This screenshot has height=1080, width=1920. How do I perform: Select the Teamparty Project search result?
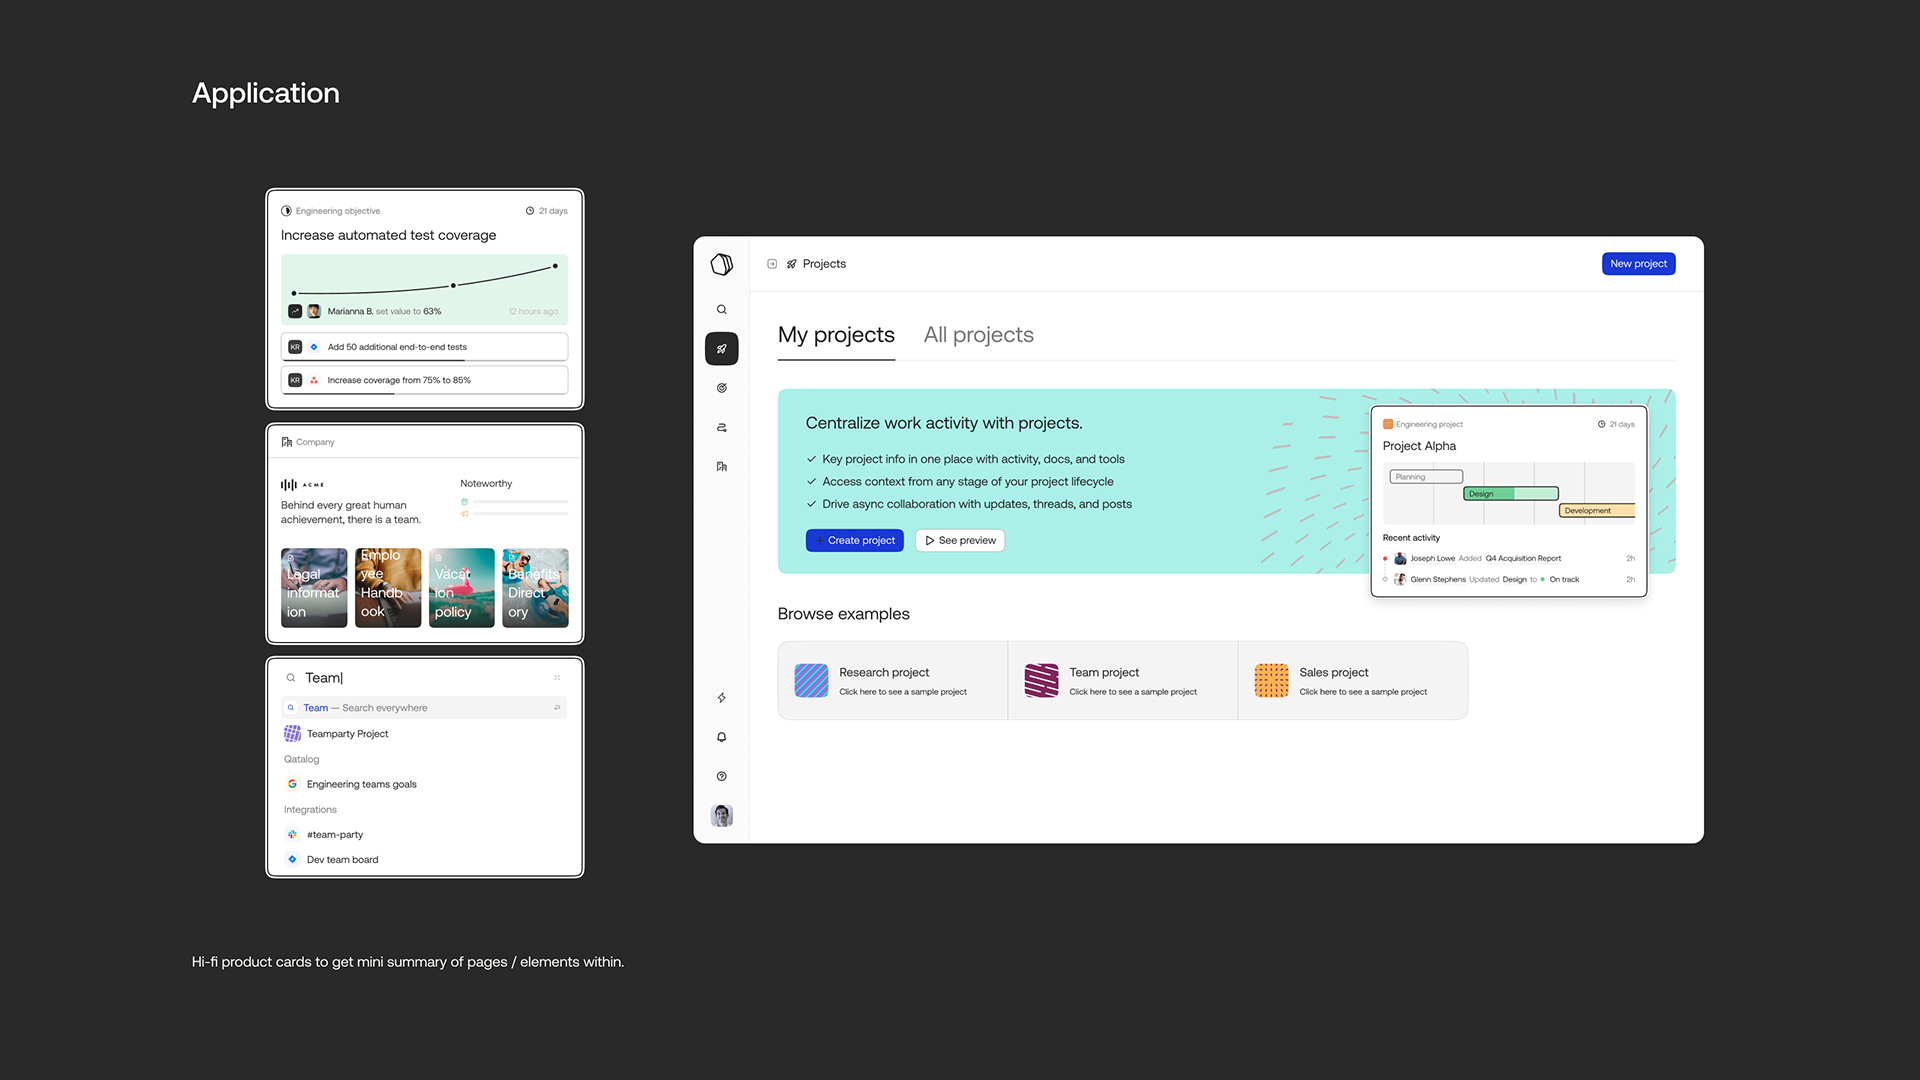pos(347,734)
